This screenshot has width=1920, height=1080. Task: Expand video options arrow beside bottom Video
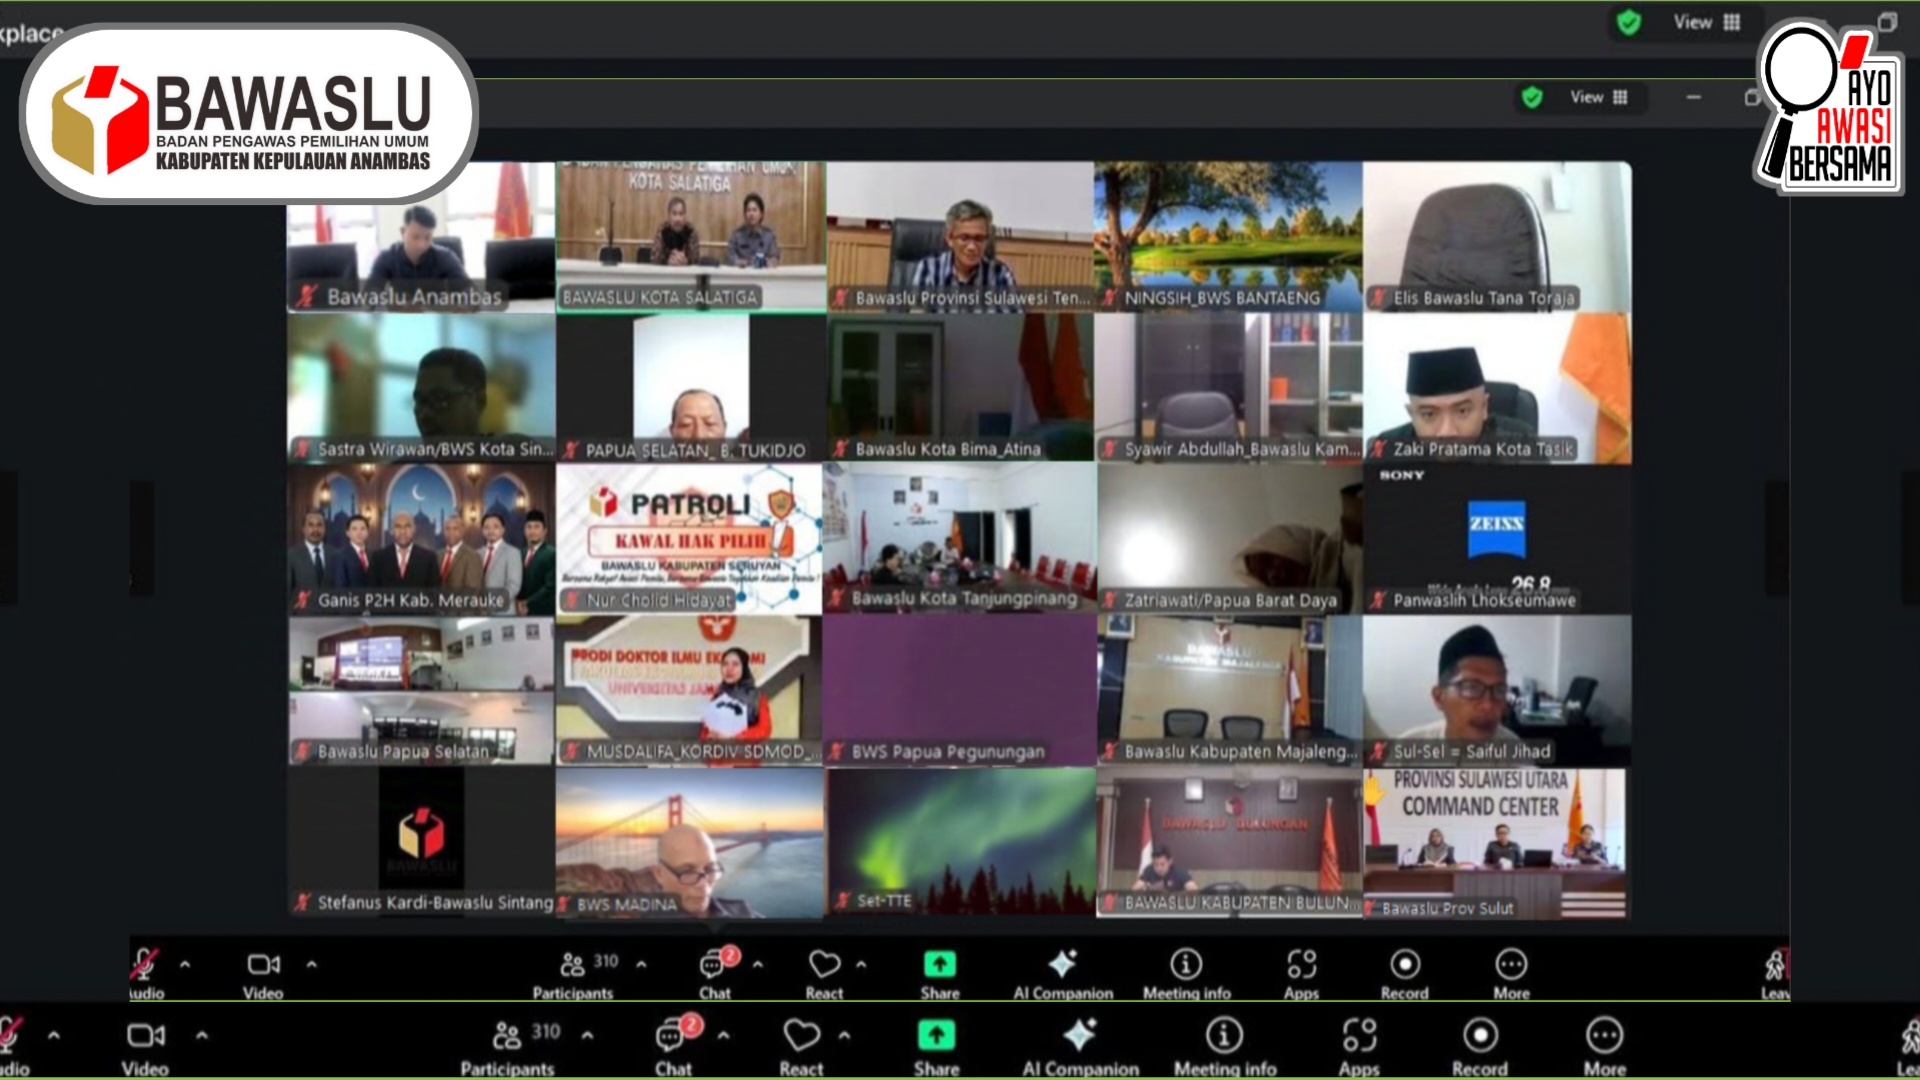(202, 1036)
